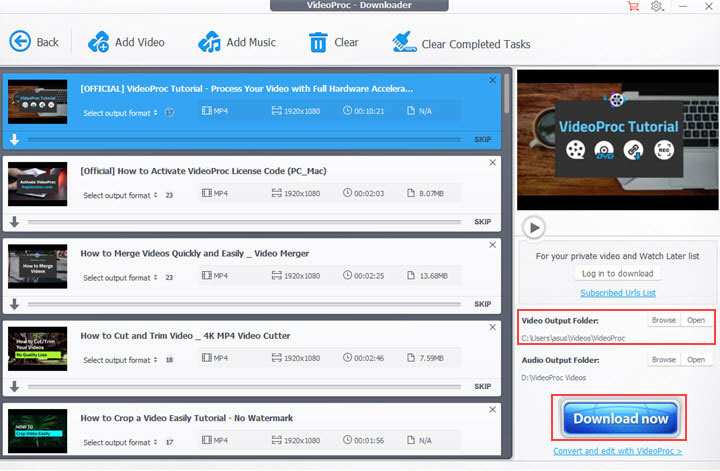Click progress bar of Activate License Code task

tap(244, 222)
